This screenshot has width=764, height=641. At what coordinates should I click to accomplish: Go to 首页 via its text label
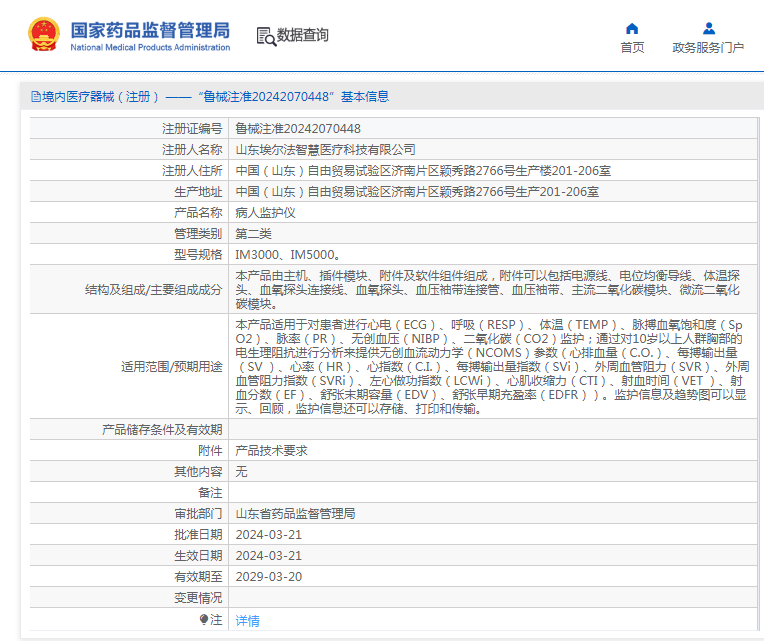click(x=632, y=47)
